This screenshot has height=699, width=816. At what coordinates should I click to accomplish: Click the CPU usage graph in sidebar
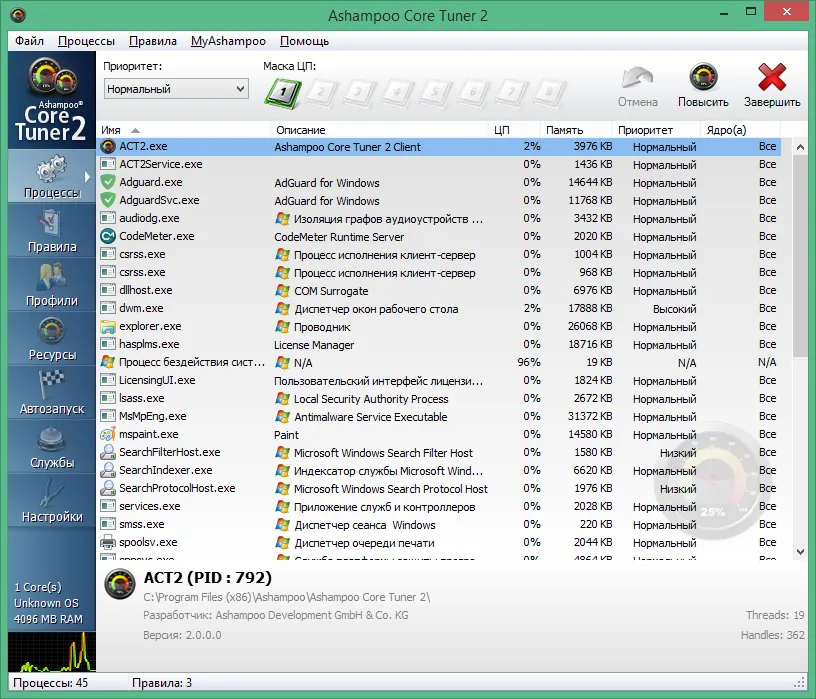52,652
